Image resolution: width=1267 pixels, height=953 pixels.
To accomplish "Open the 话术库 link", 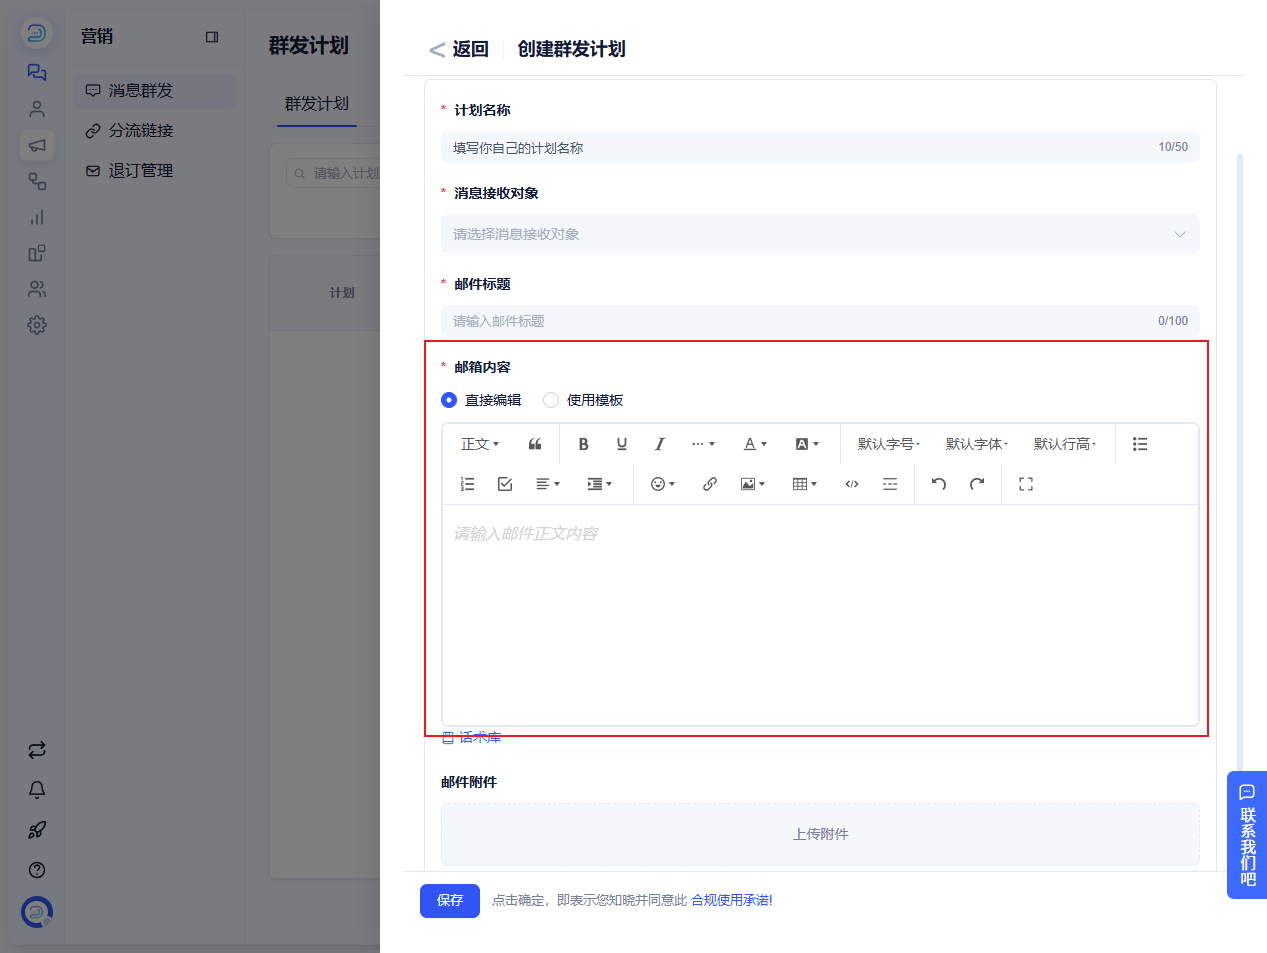I will 471,737.
